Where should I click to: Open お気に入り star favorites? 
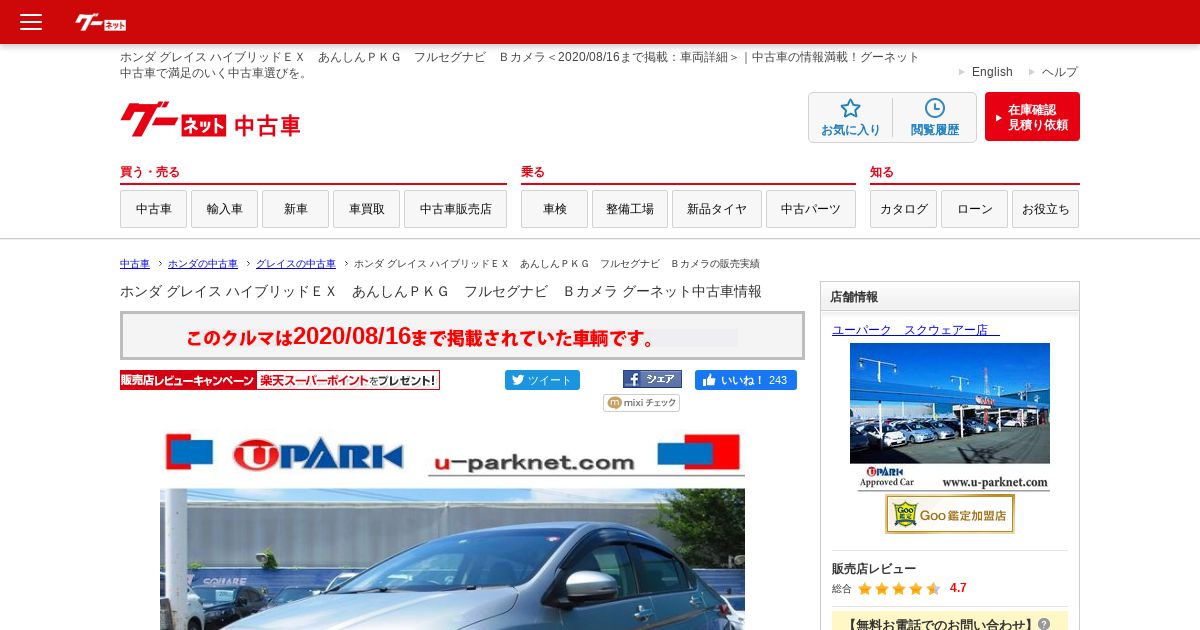[x=851, y=118]
